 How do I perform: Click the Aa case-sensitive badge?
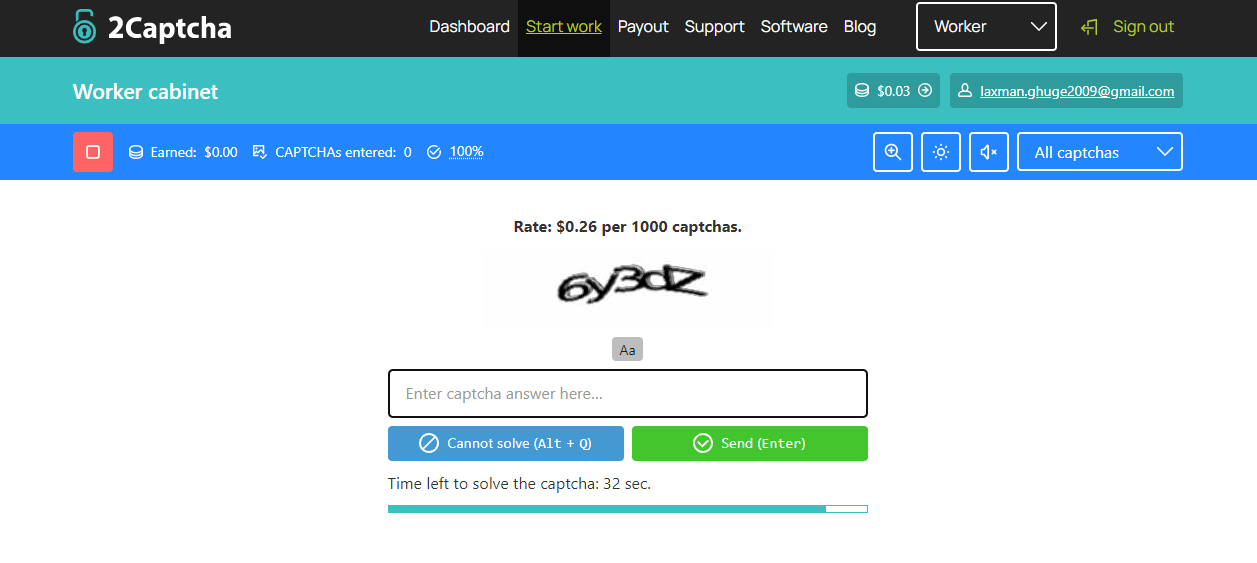point(627,349)
